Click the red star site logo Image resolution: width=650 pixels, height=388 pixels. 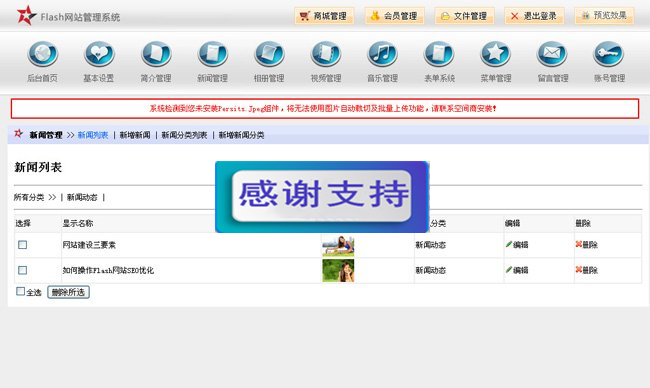(26, 15)
